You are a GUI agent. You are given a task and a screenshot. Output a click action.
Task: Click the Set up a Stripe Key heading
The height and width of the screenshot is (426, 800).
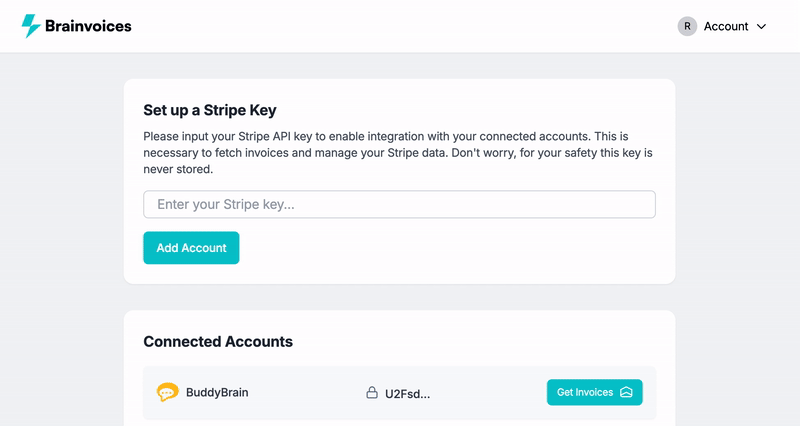(x=210, y=110)
